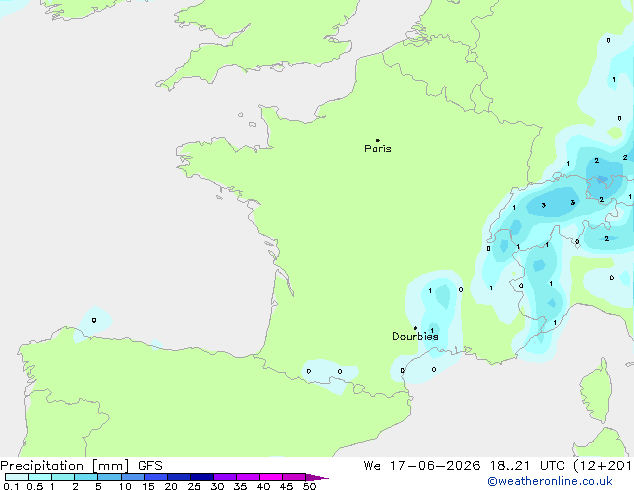Click the '25' legend scale label

[194, 486]
